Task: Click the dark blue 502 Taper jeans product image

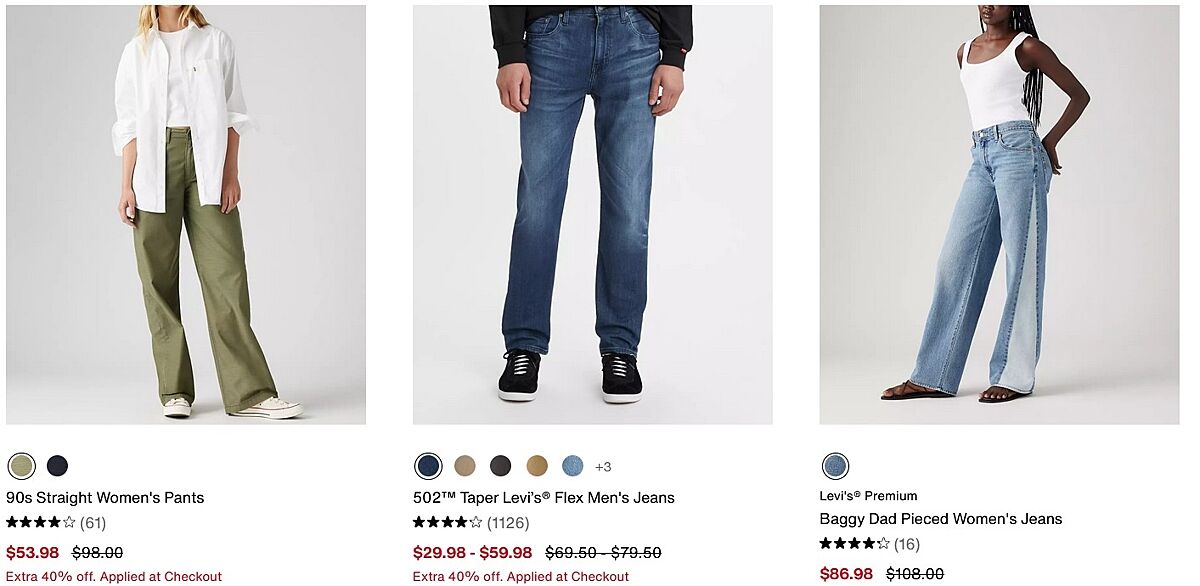Action: click(x=592, y=215)
